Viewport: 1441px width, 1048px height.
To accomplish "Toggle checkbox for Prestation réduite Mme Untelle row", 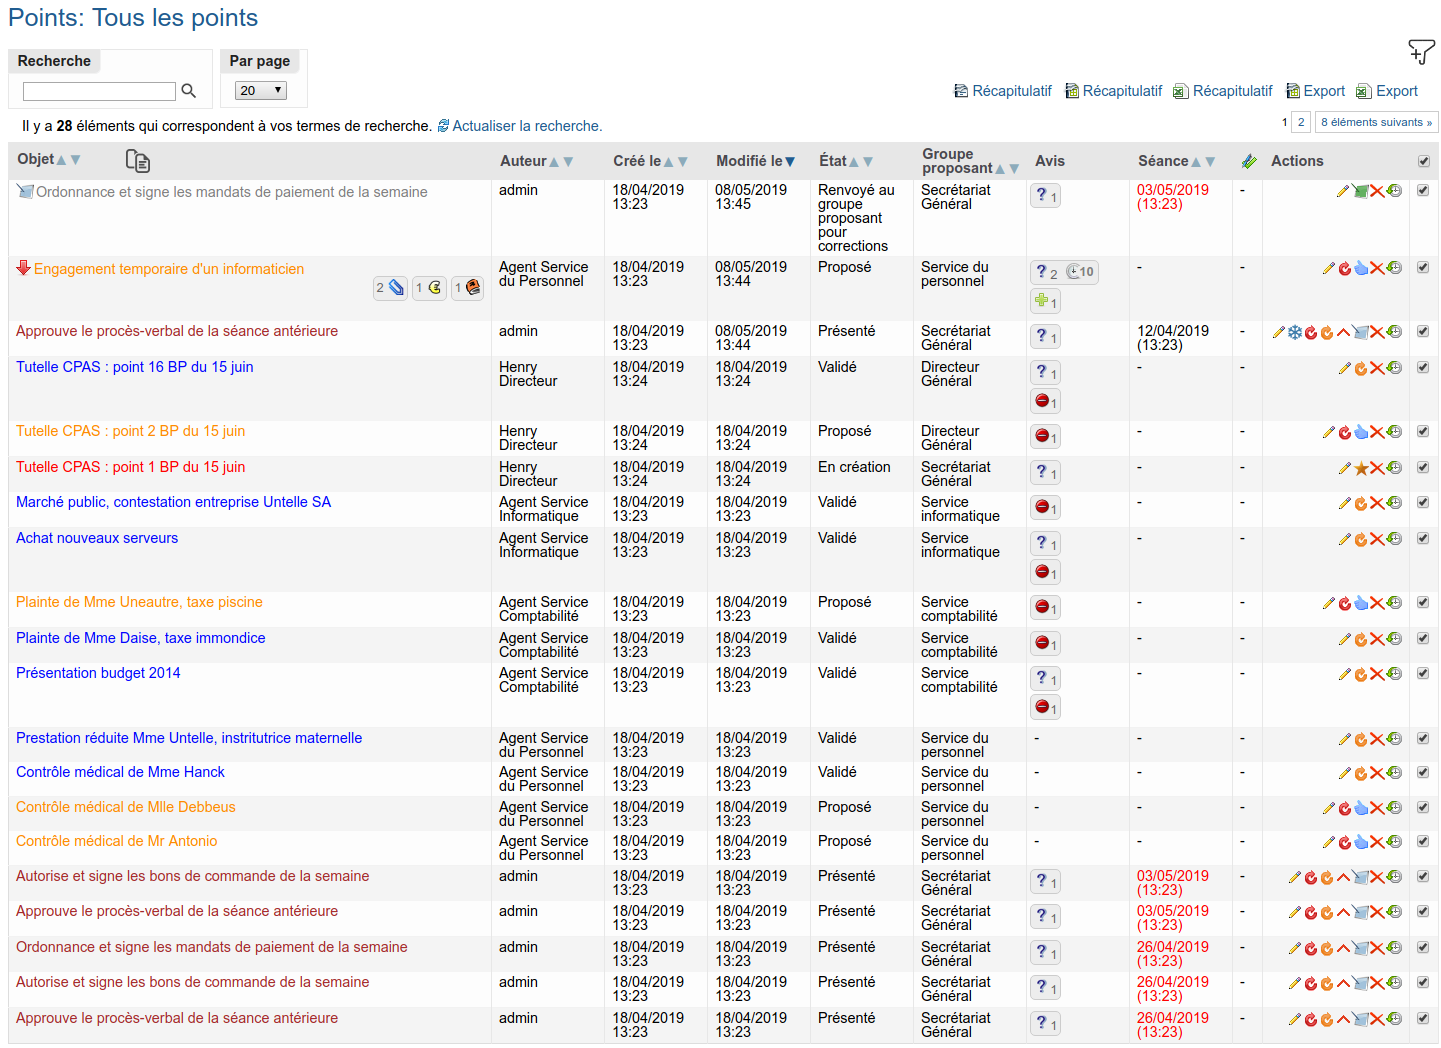I will [1423, 738].
